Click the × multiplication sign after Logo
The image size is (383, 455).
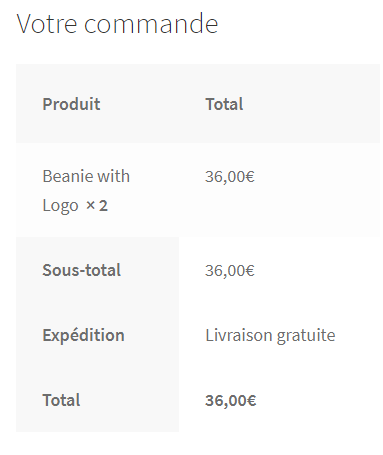[x=90, y=206]
